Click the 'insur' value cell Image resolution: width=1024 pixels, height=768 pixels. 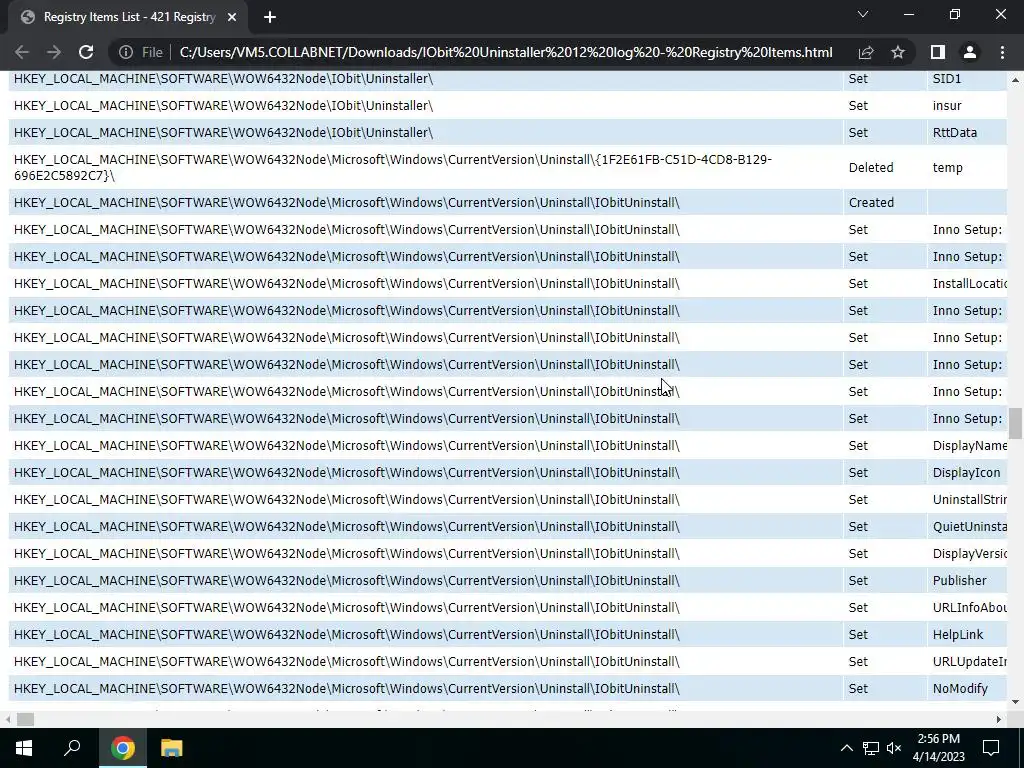point(967,106)
